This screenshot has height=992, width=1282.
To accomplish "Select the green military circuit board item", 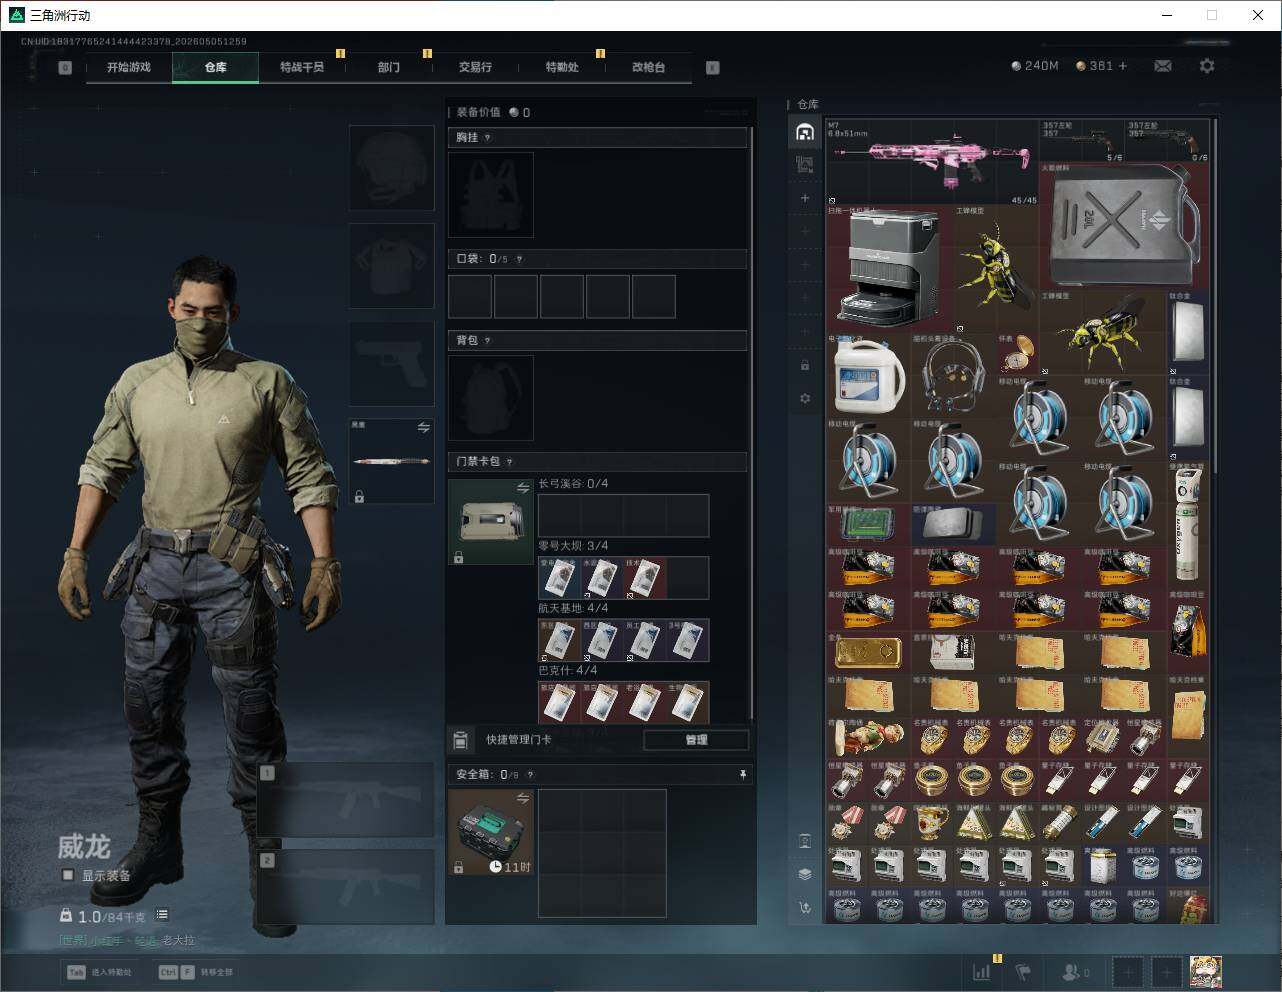I will 868,524.
